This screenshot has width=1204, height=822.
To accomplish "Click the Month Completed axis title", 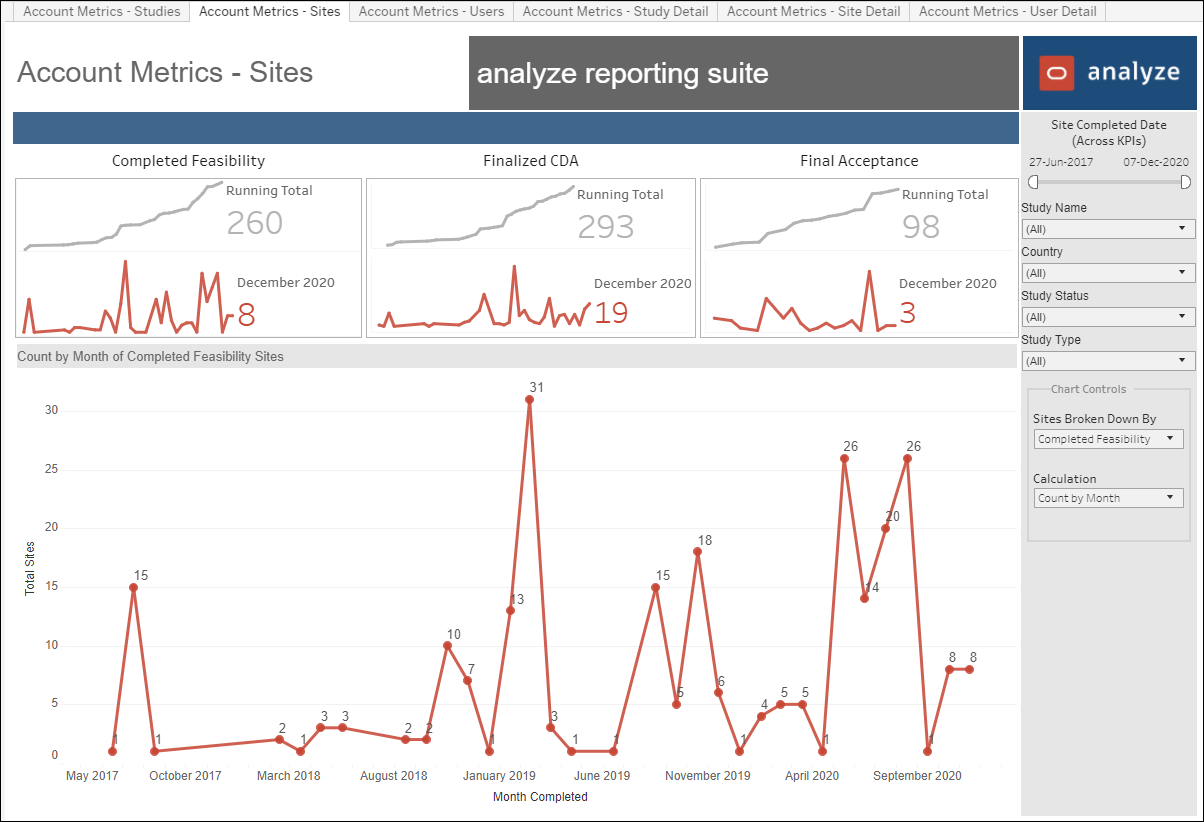I will [540, 797].
